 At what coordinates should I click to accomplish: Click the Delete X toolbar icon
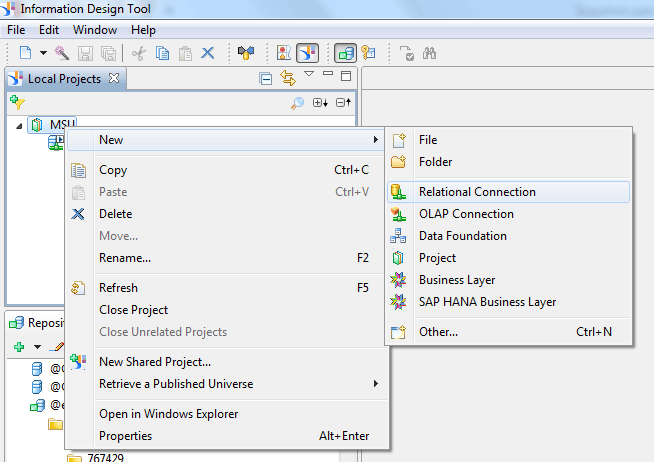point(208,53)
